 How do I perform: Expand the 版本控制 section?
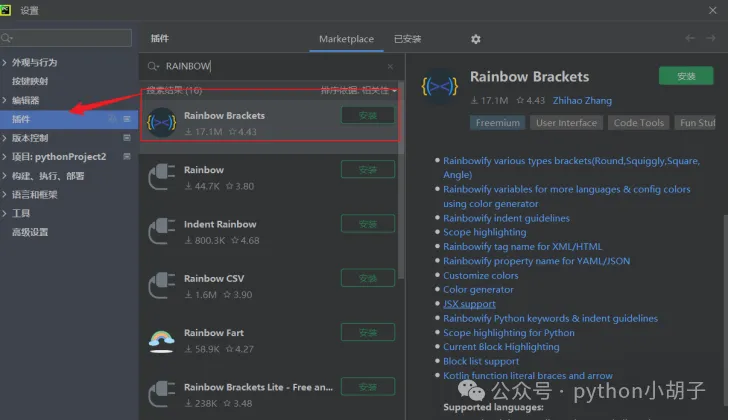point(4,138)
